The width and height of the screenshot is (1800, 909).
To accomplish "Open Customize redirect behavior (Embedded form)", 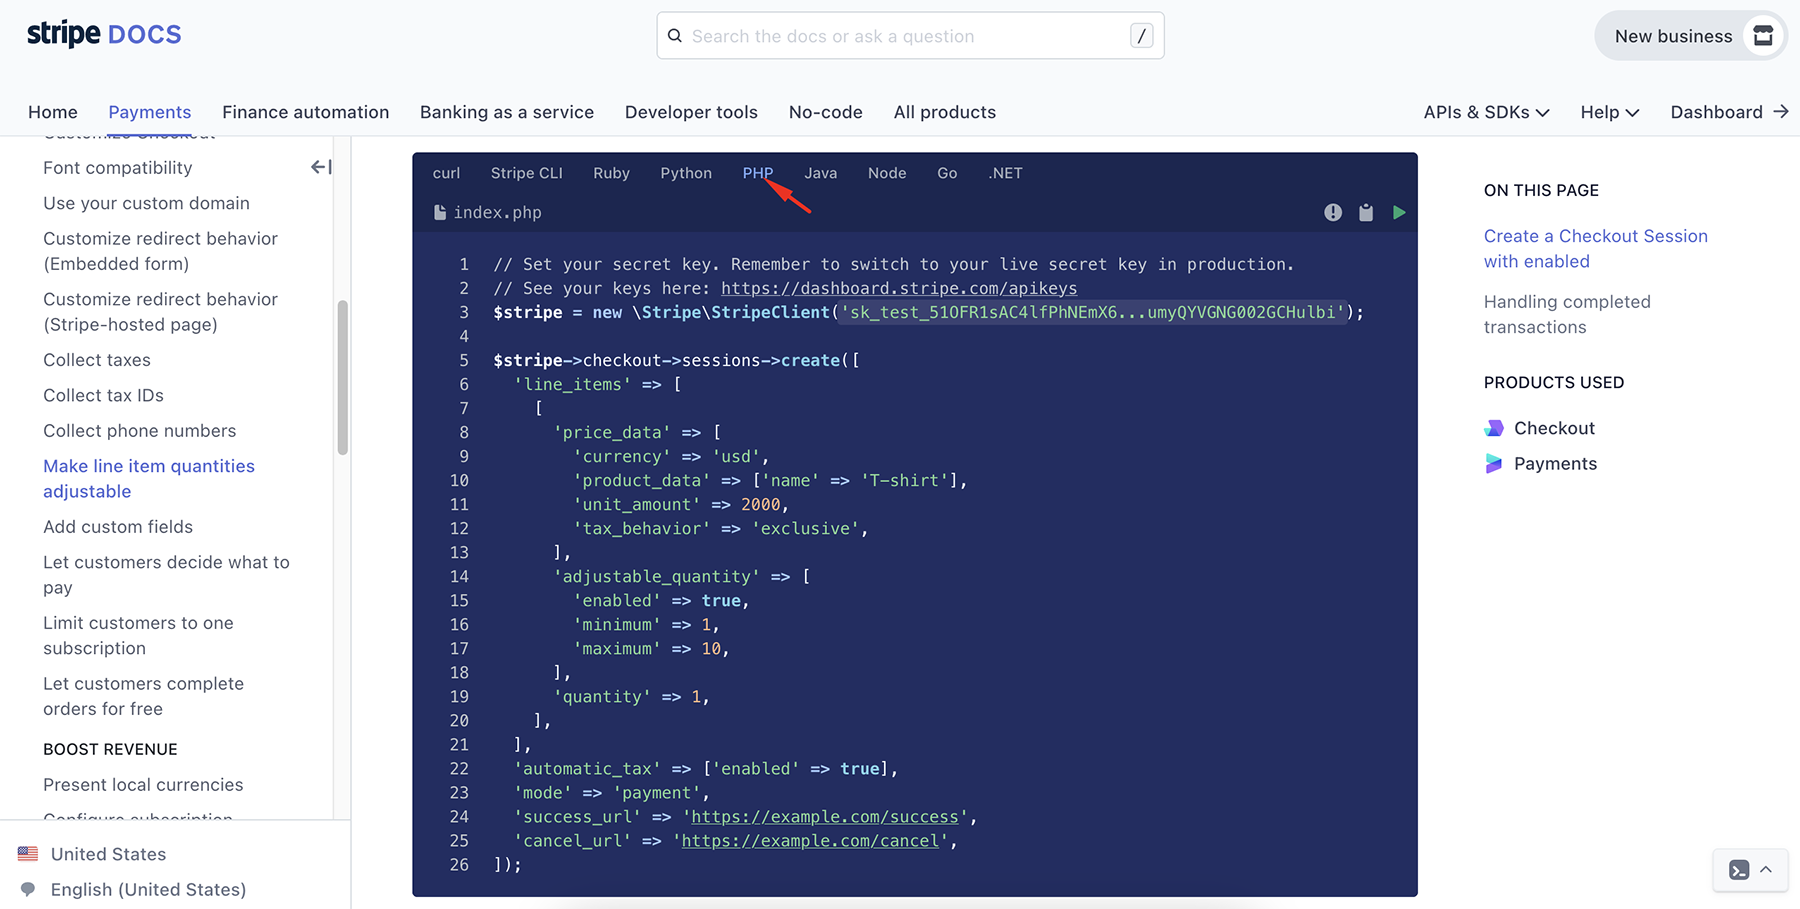I will [x=161, y=251].
